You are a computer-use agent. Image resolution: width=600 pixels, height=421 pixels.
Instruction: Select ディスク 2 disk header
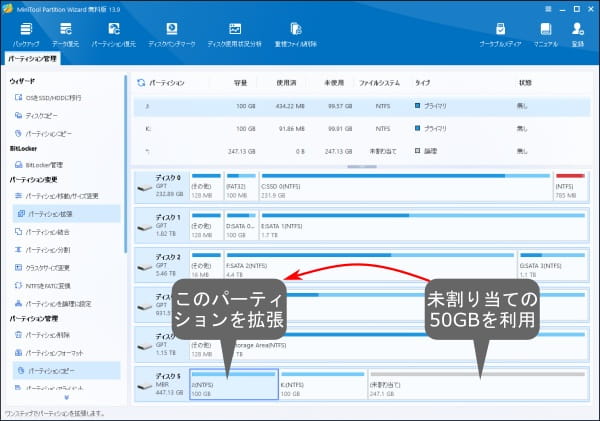pyautogui.click(x=162, y=266)
